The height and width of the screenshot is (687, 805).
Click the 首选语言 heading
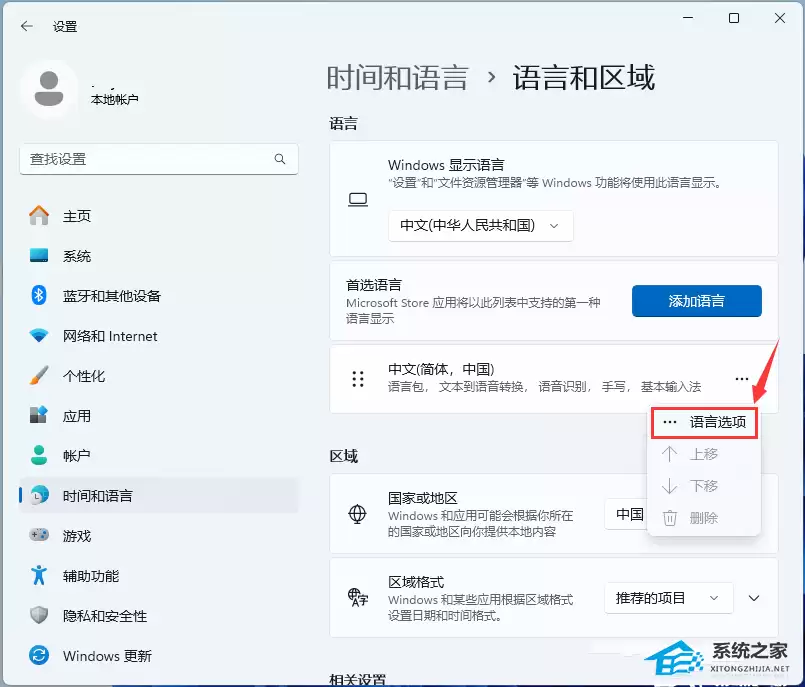click(x=374, y=285)
